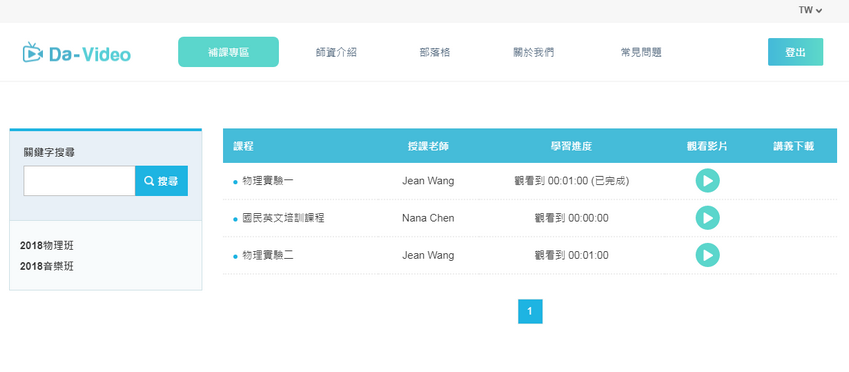Image resolution: width=849 pixels, height=372 pixels.
Task: Click the 關鍵字搜尋 label
Action: point(49,153)
